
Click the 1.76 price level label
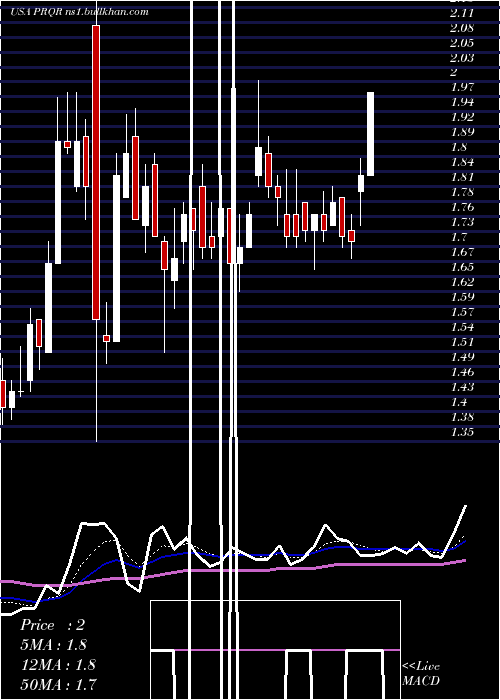pos(462,207)
